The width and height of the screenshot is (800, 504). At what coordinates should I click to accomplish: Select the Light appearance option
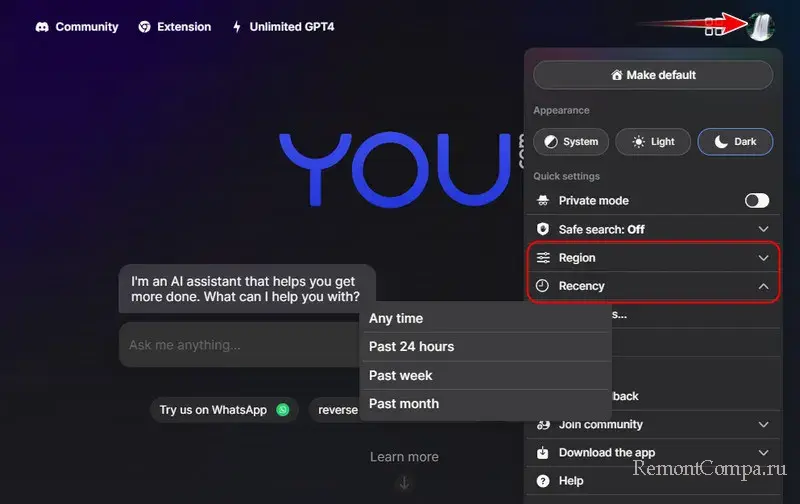point(652,142)
